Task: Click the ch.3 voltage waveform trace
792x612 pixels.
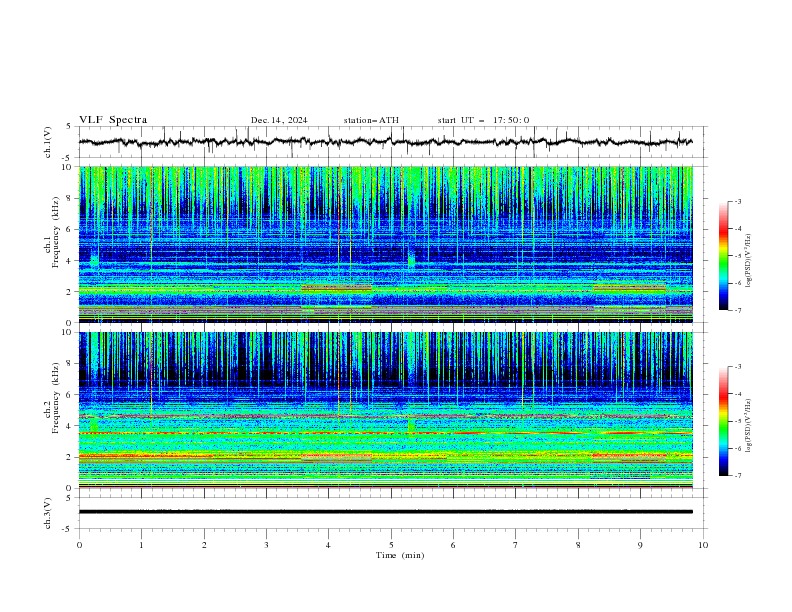Action: coord(385,512)
